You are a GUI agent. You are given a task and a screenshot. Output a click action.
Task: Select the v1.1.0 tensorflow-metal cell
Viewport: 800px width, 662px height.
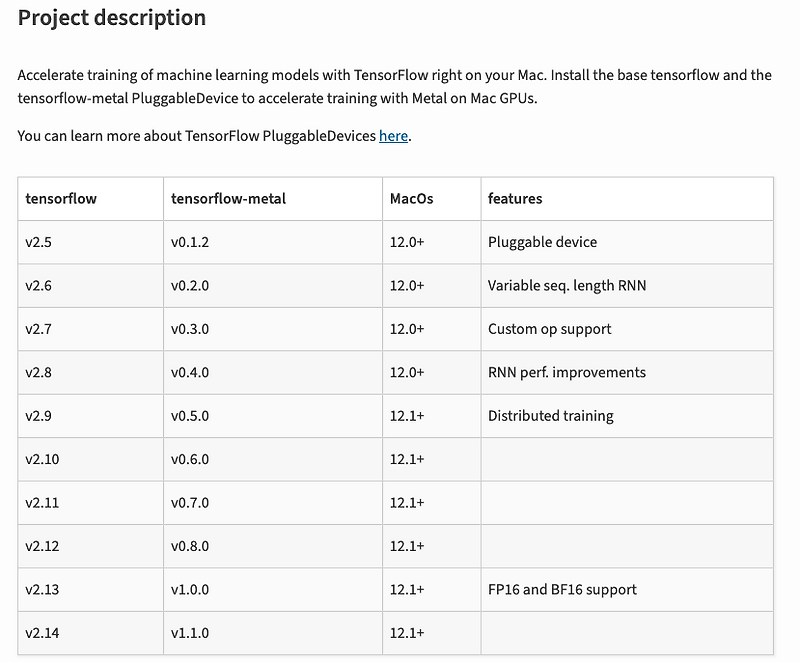click(190, 633)
